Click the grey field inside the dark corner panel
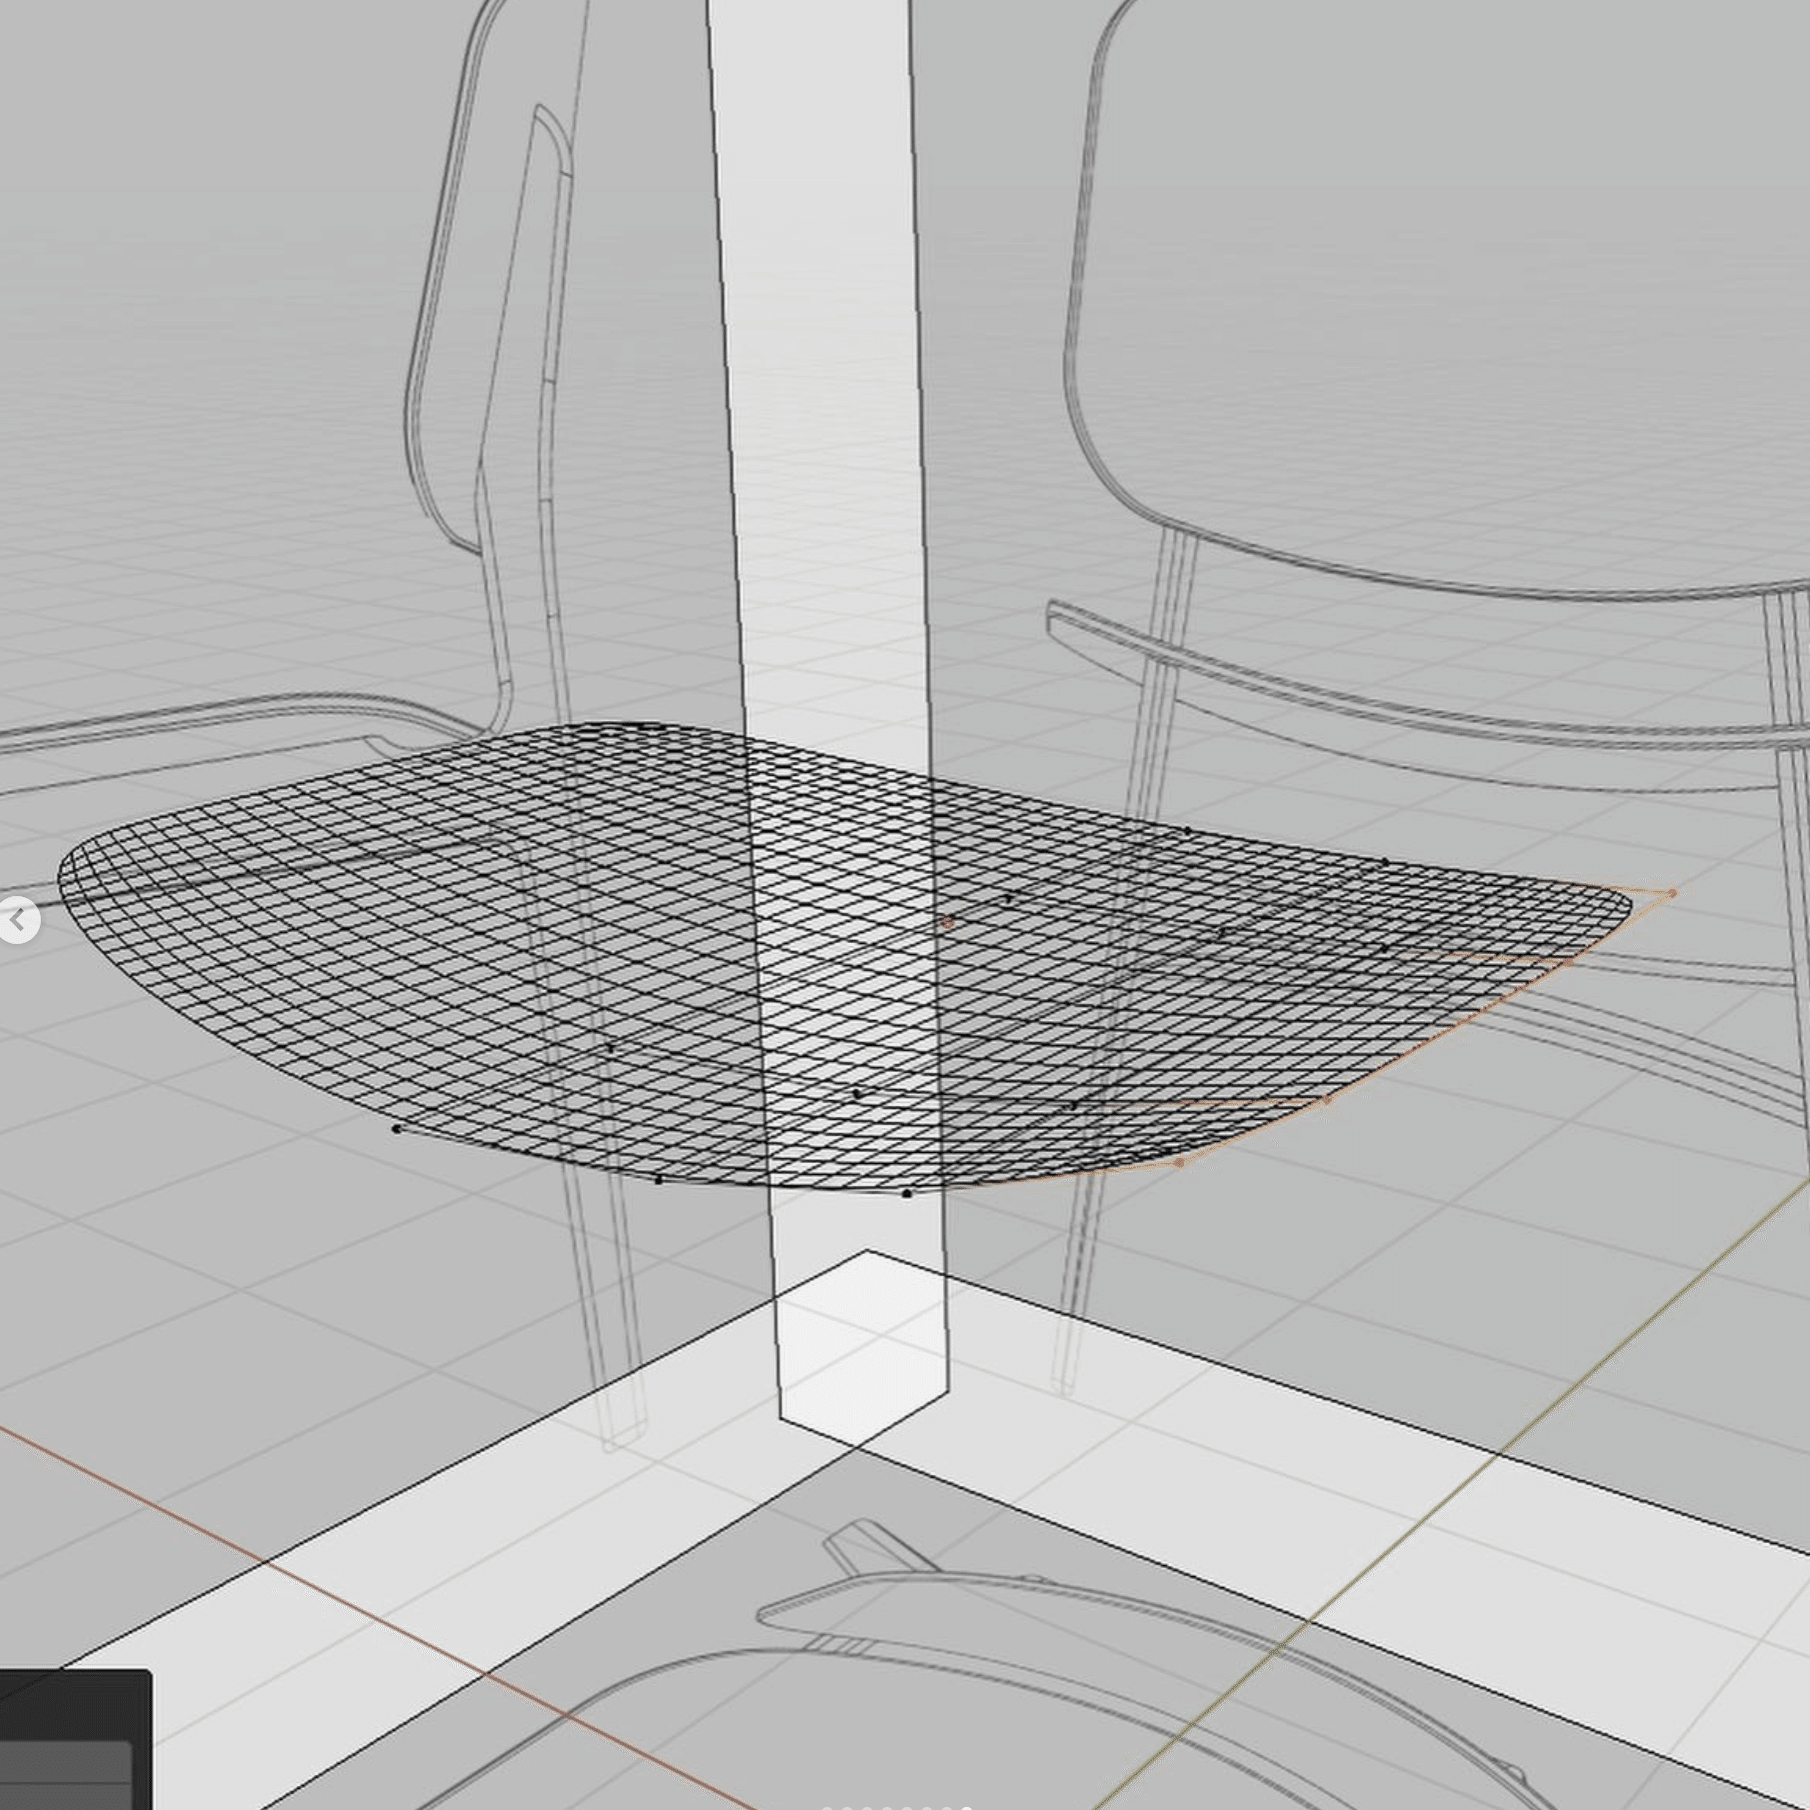Image resolution: width=1810 pixels, height=1810 pixels. (x=65, y=1774)
